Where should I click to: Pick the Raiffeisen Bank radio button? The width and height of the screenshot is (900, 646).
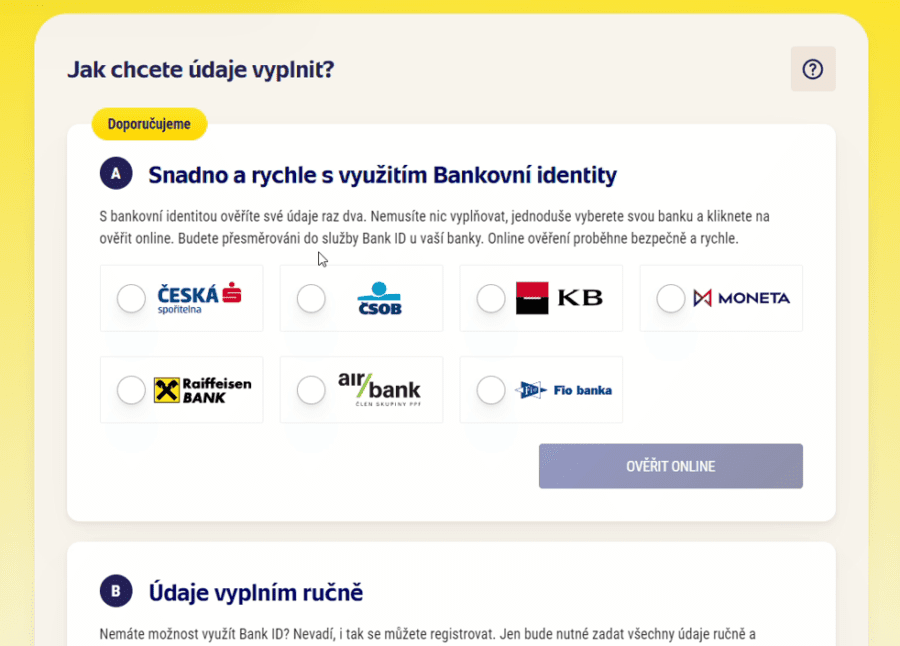[x=131, y=390]
